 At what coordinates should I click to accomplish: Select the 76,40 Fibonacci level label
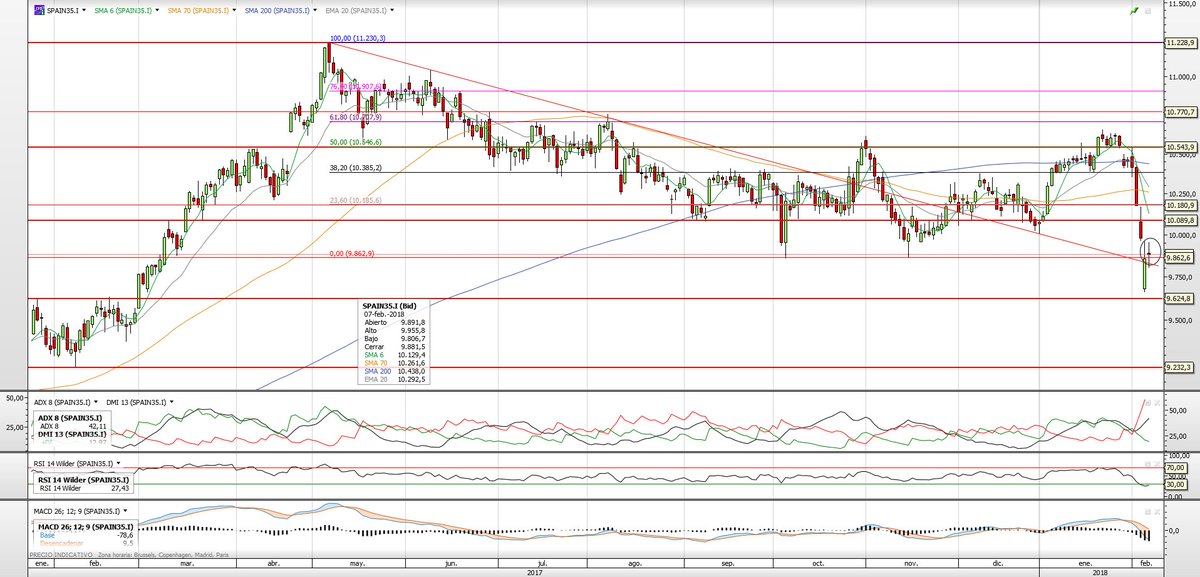[x=356, y=87]
